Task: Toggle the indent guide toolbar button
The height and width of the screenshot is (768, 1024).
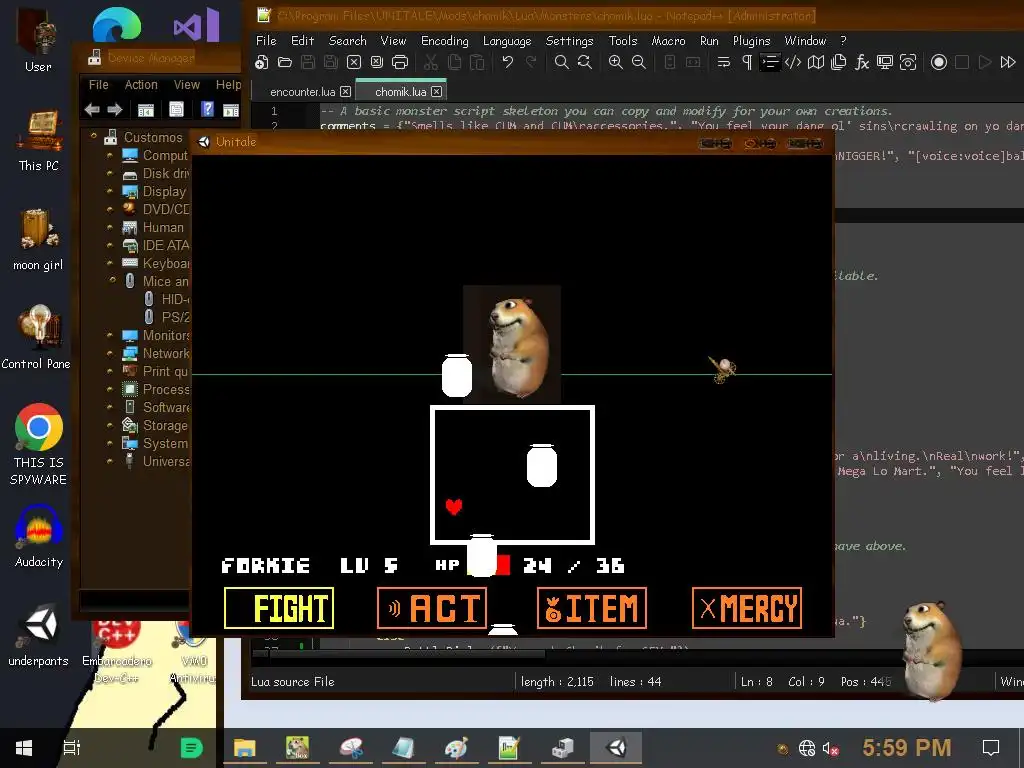Action: pyautogui.click(x=770, y=62)
